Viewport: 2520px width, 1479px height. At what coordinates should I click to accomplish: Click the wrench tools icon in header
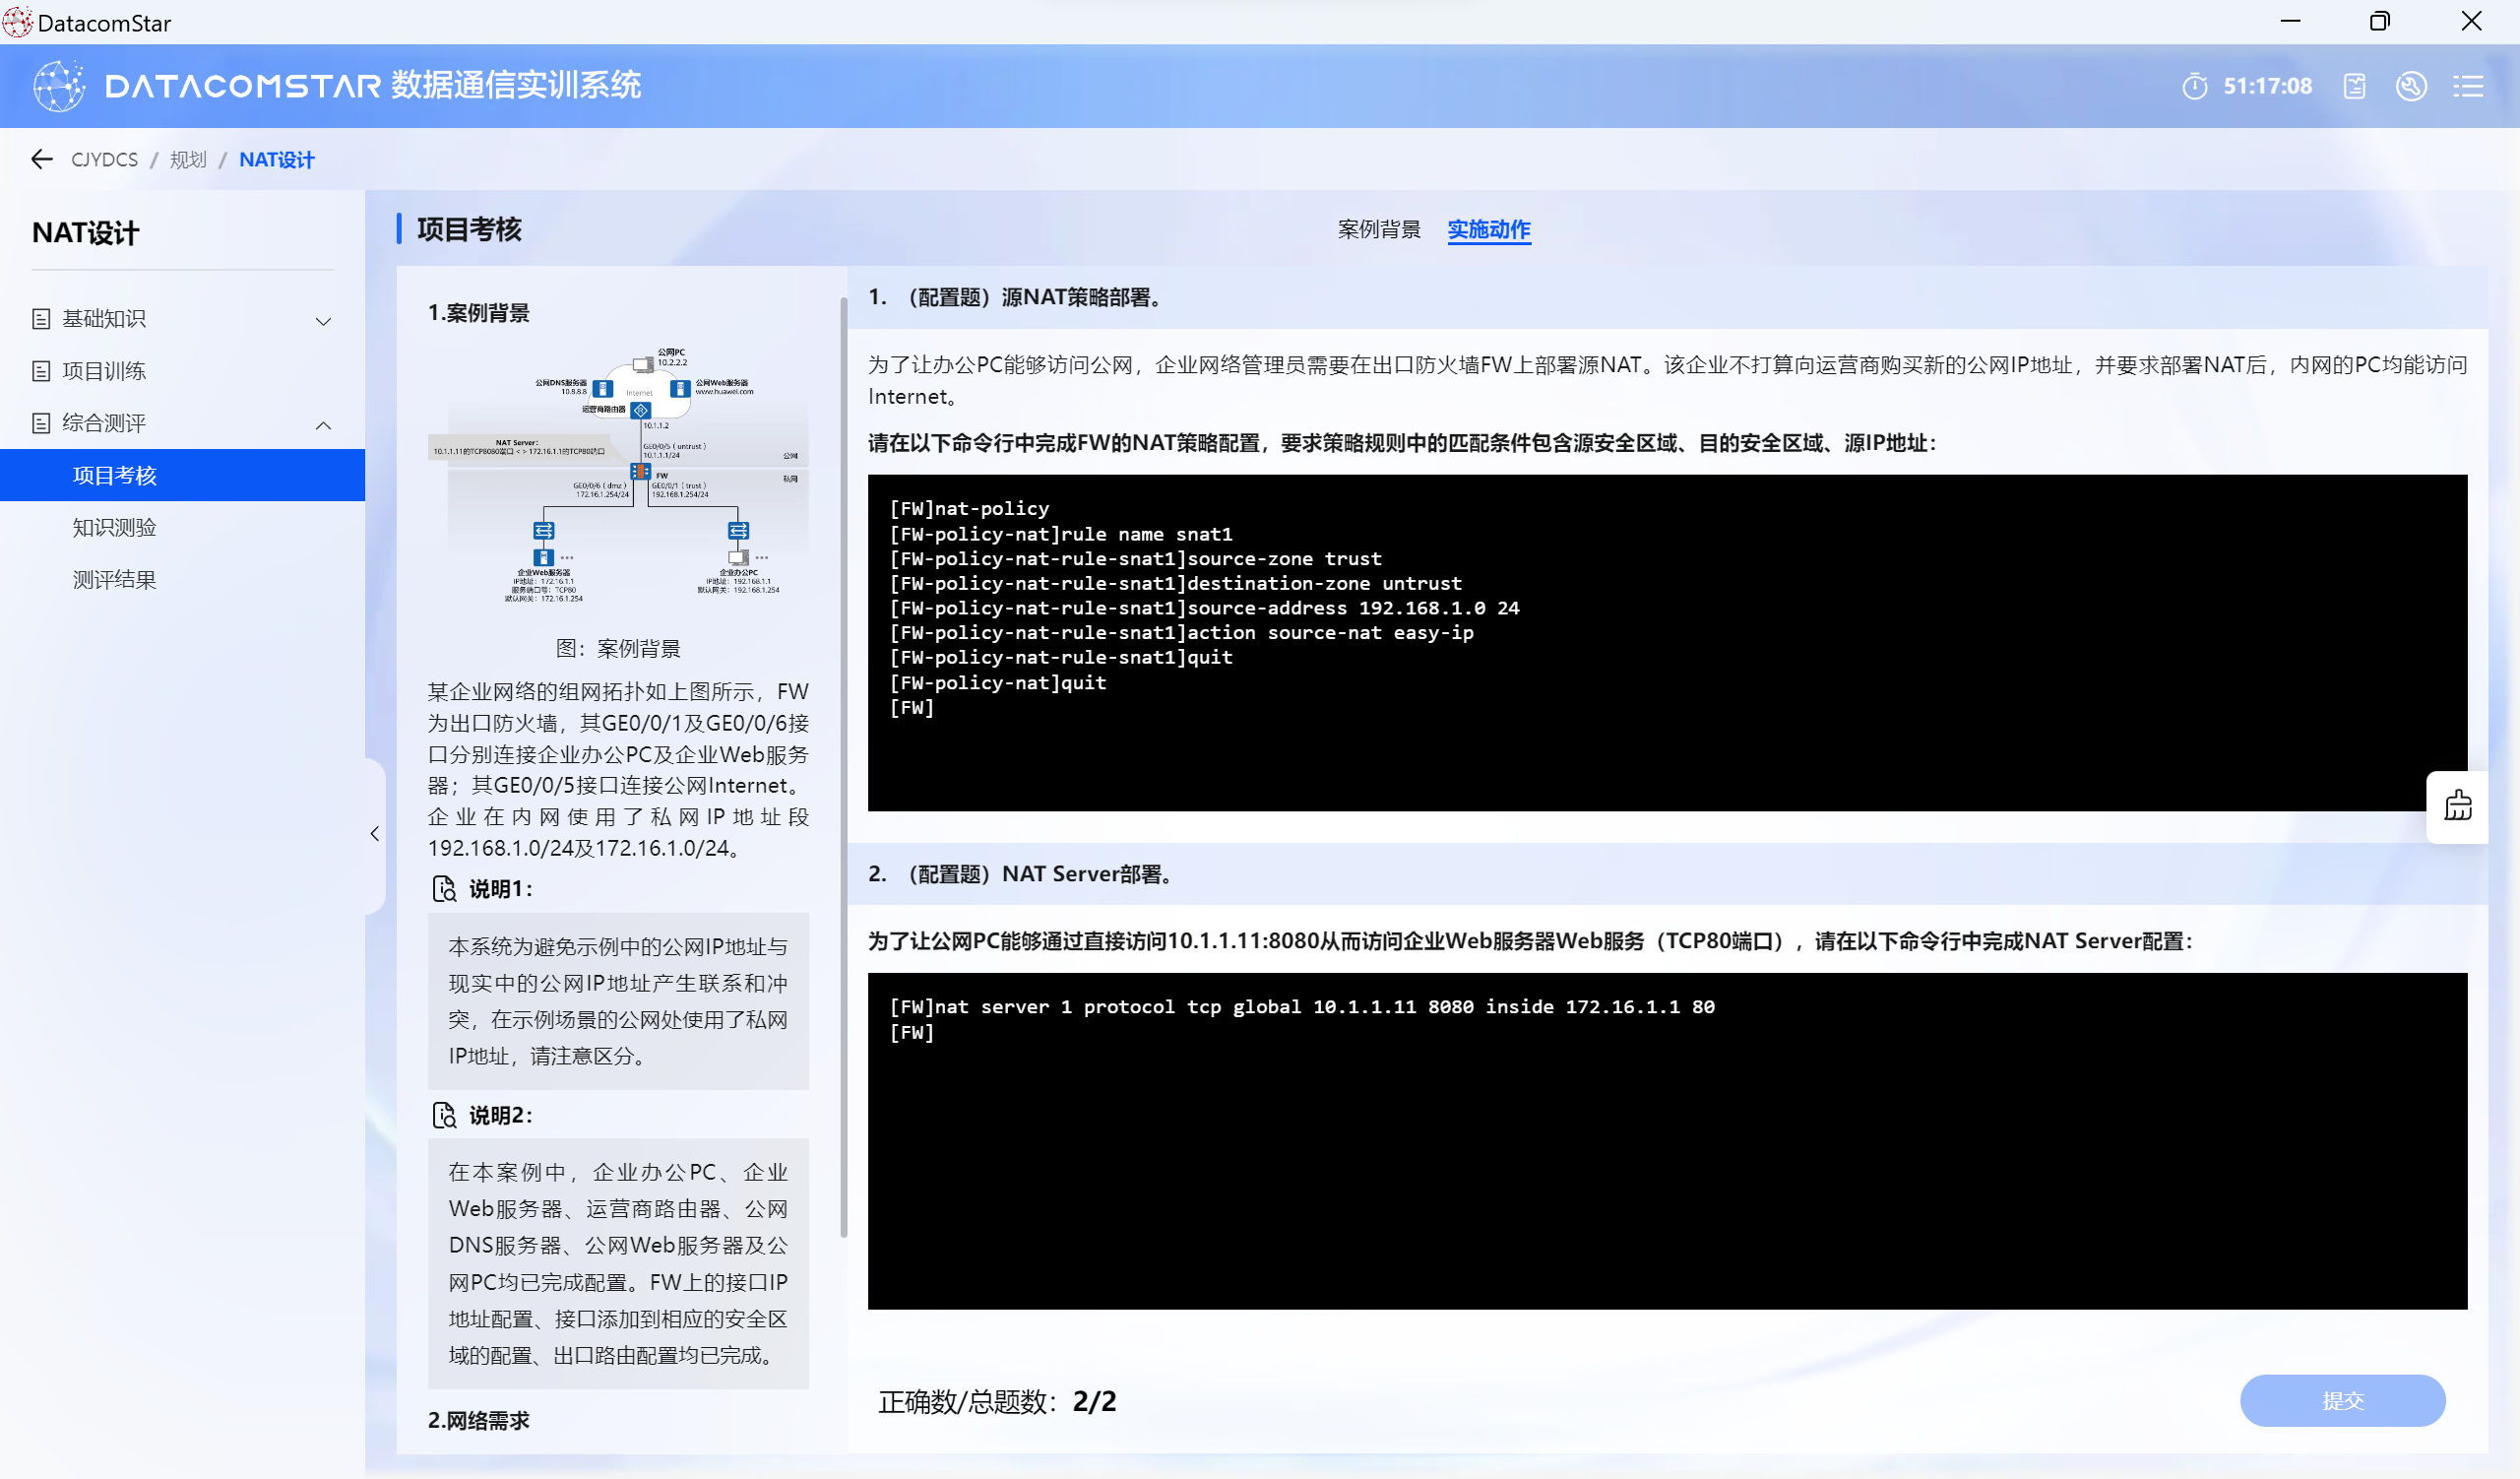2410,86
